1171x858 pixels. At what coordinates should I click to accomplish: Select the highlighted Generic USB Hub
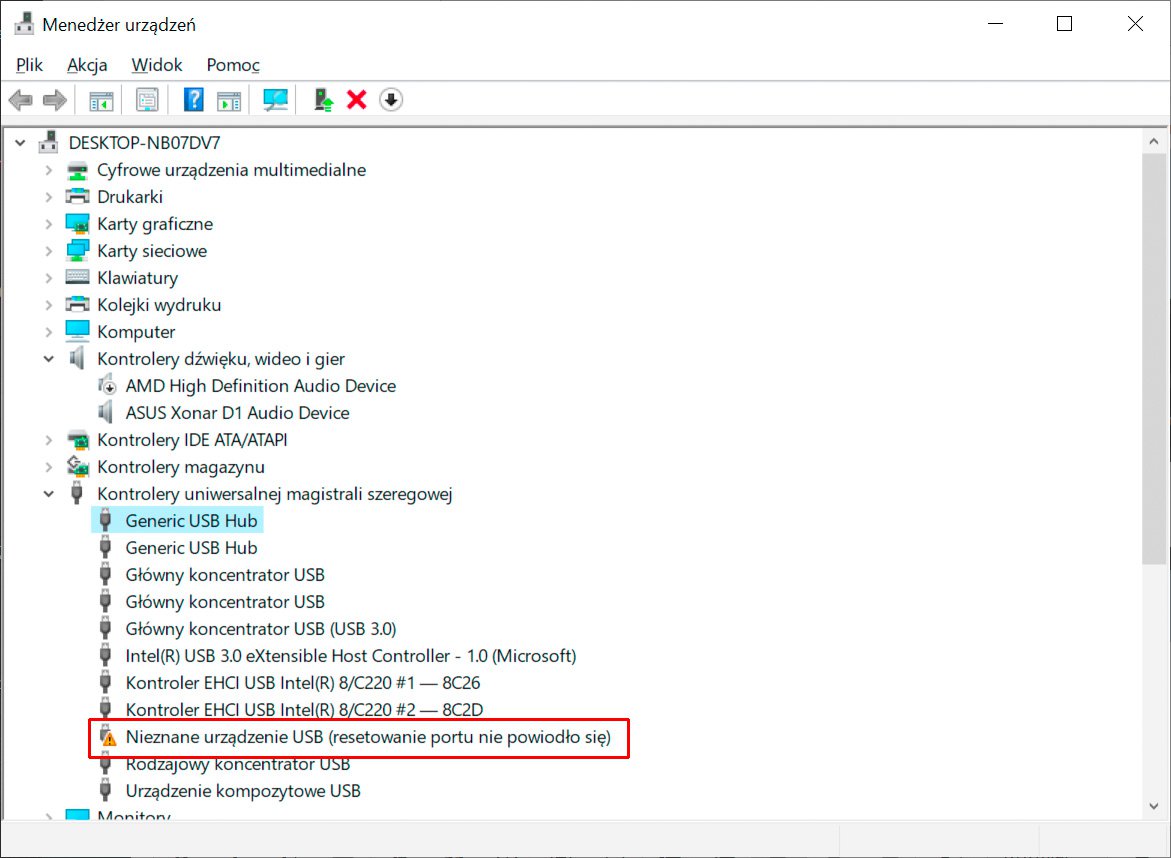191,520
